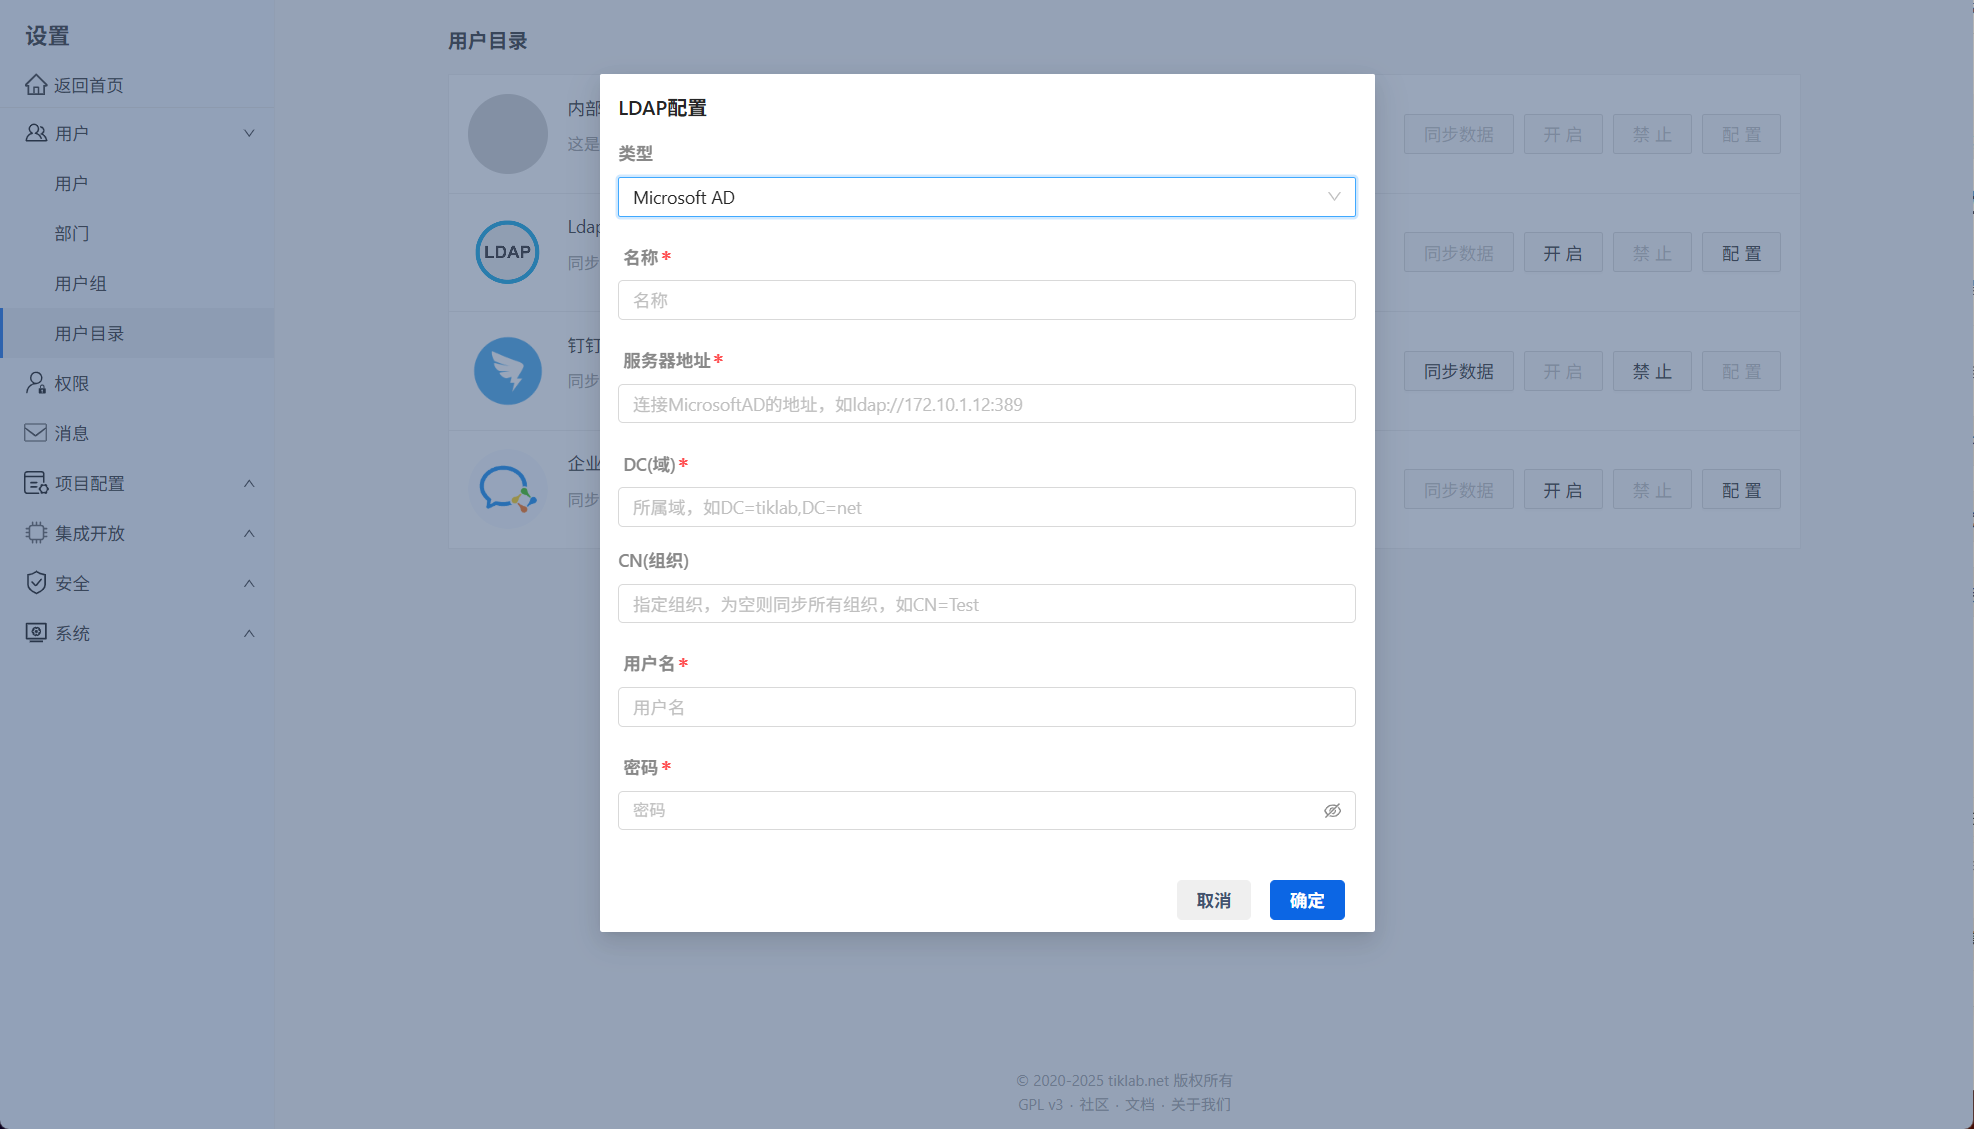
Task: Toggle password visibility with the eye icon
Action: click(1332, 810)
